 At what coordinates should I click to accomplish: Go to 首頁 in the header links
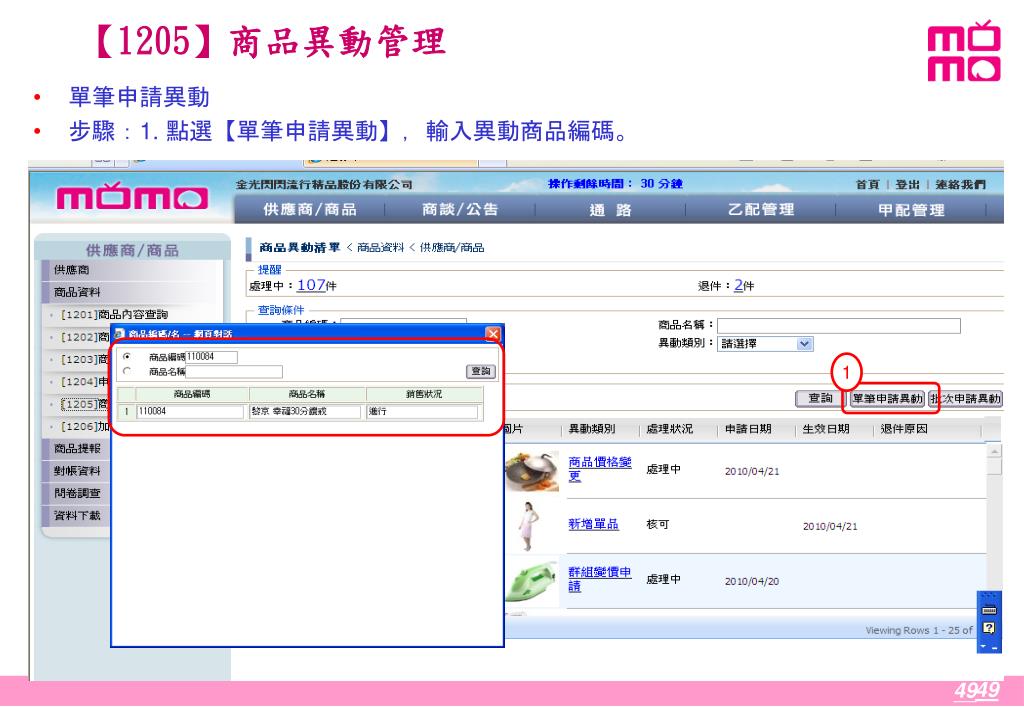pyautogui.click(x=867, y=185)
